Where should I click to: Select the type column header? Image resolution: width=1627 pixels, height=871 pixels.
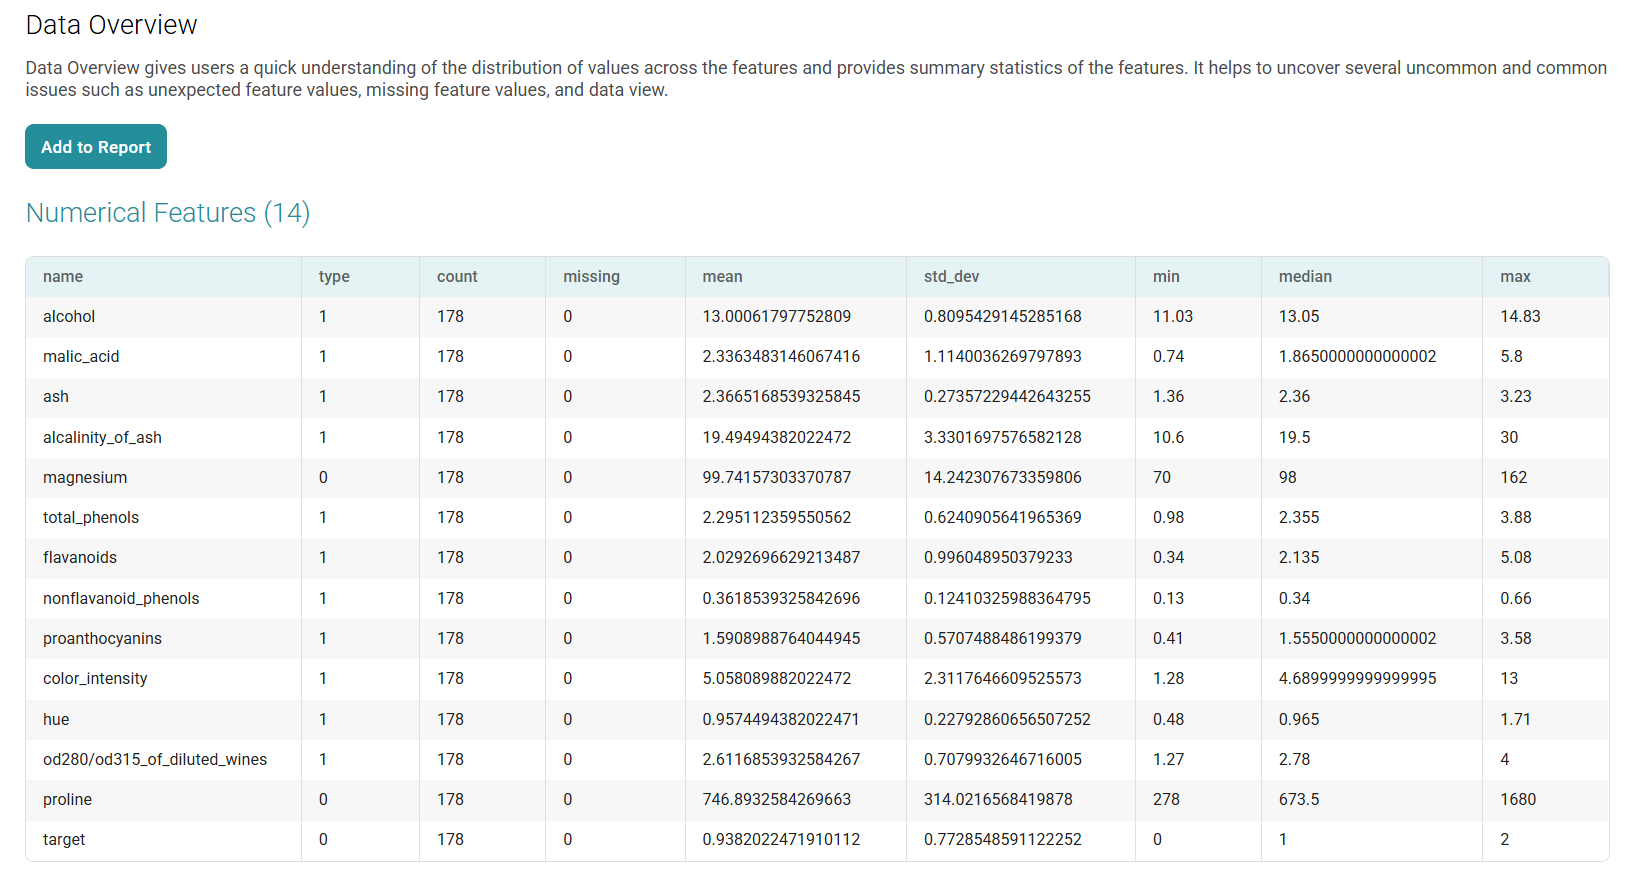click(334, 277)
